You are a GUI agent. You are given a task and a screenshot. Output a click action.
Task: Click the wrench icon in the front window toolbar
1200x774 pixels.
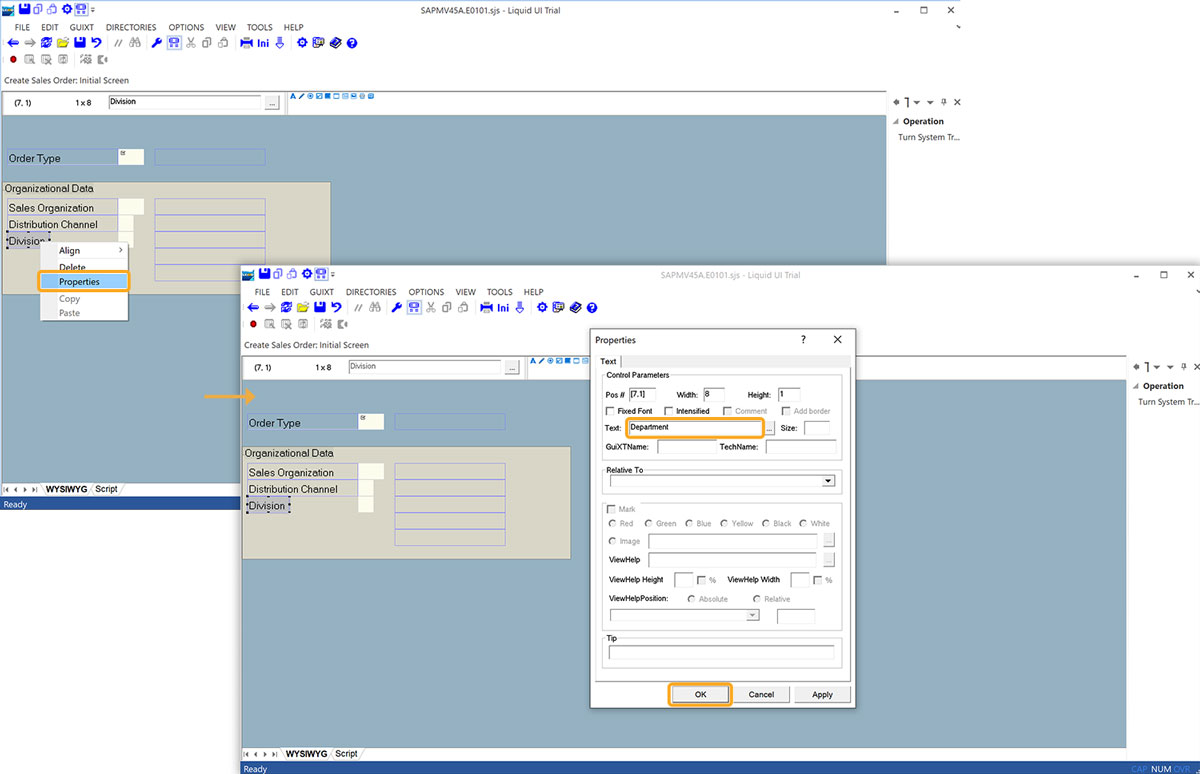tap(397, 308)
